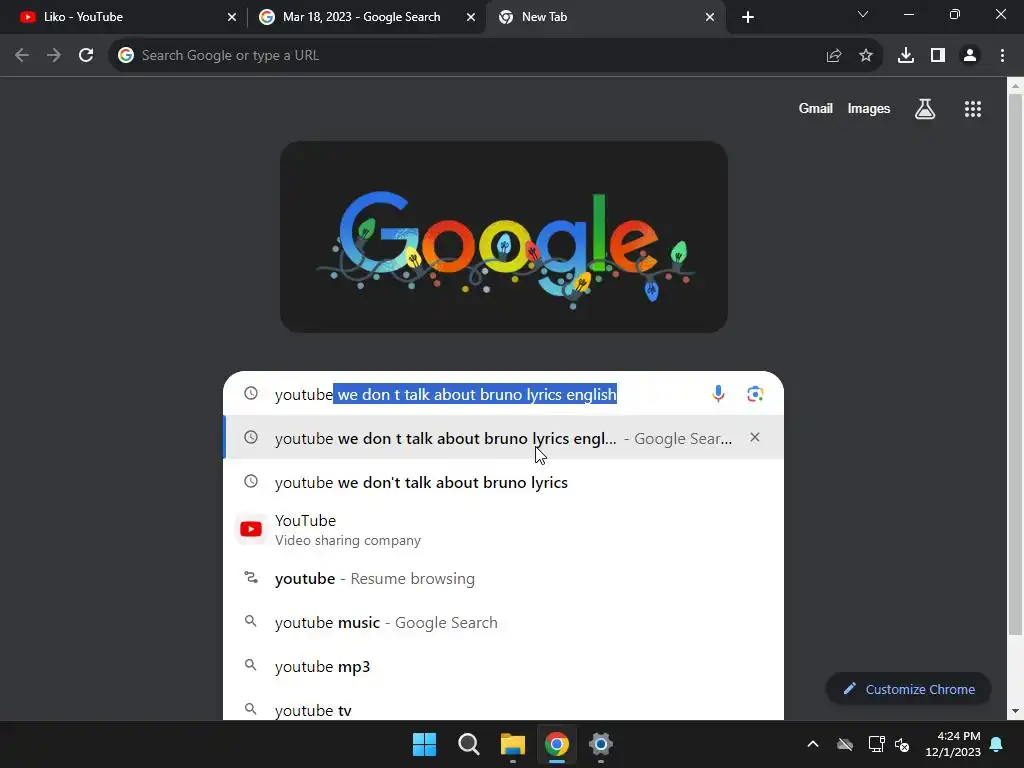Open Search Labs flask icon
Screen dimensions: 1024x768
925,109
